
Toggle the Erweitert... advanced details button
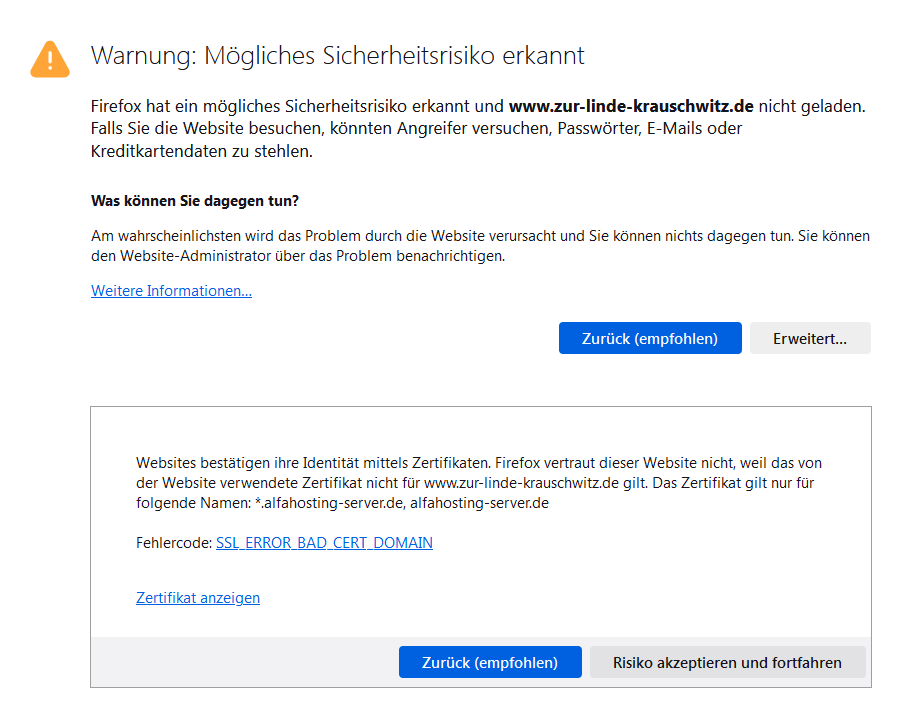coord(809,338)
